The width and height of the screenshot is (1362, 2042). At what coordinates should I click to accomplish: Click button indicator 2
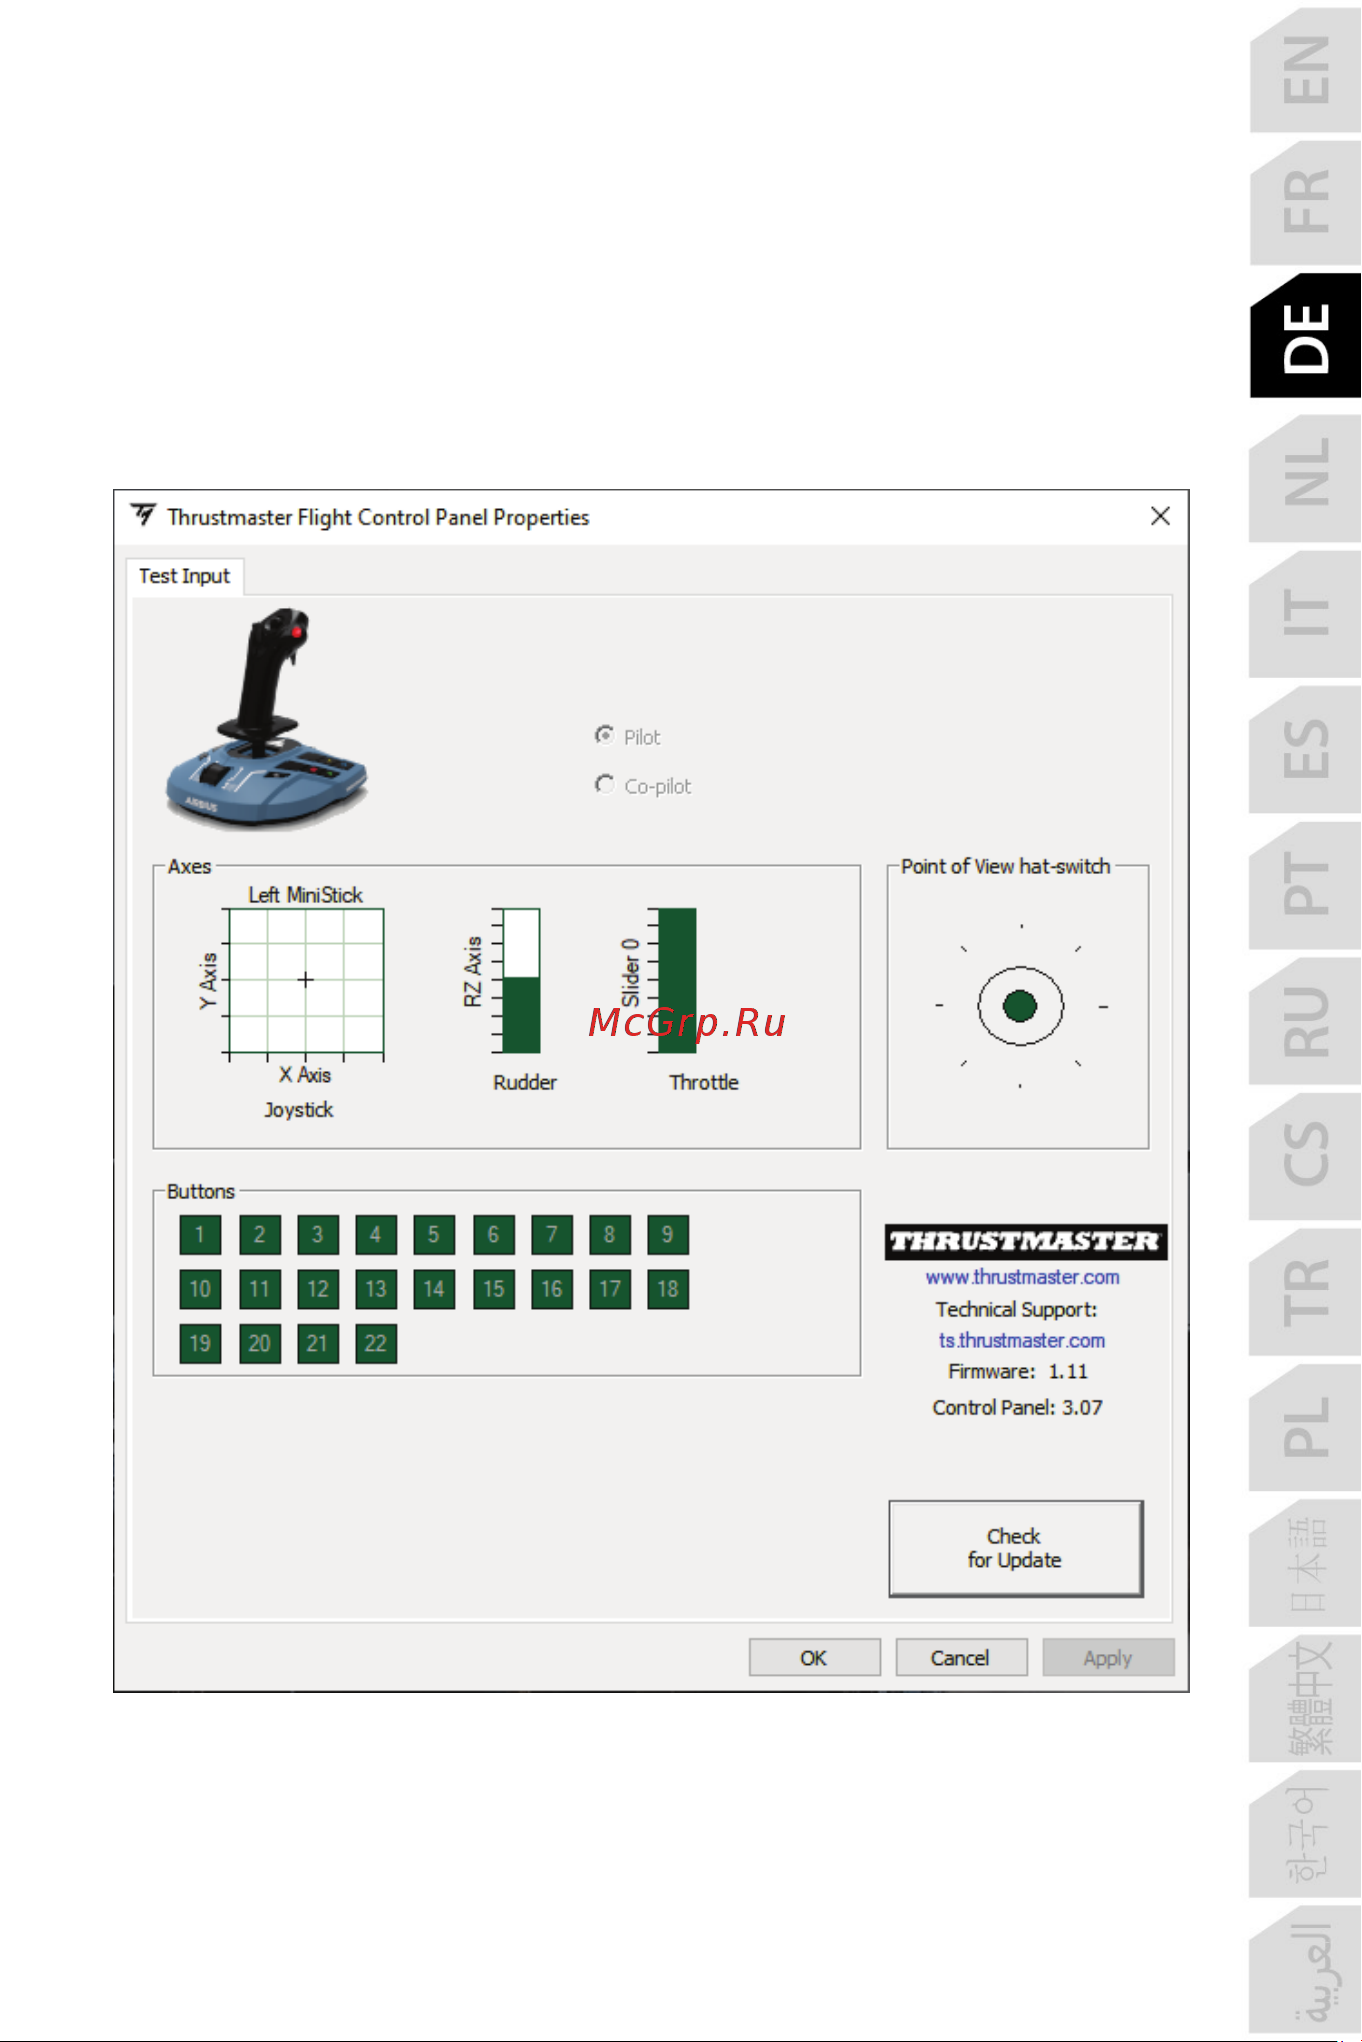(x=259, y=1235)
